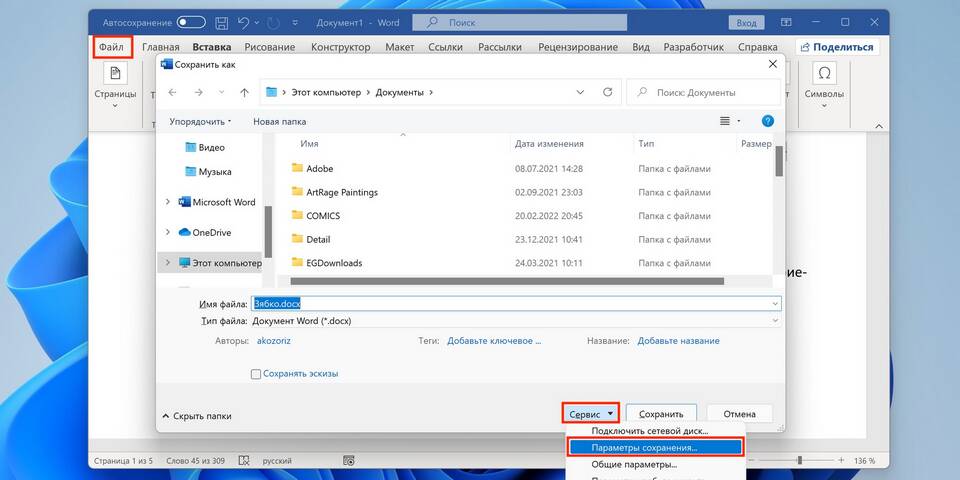
Task: Open the Упорядочить menu
Action: [x=200, y=121]
